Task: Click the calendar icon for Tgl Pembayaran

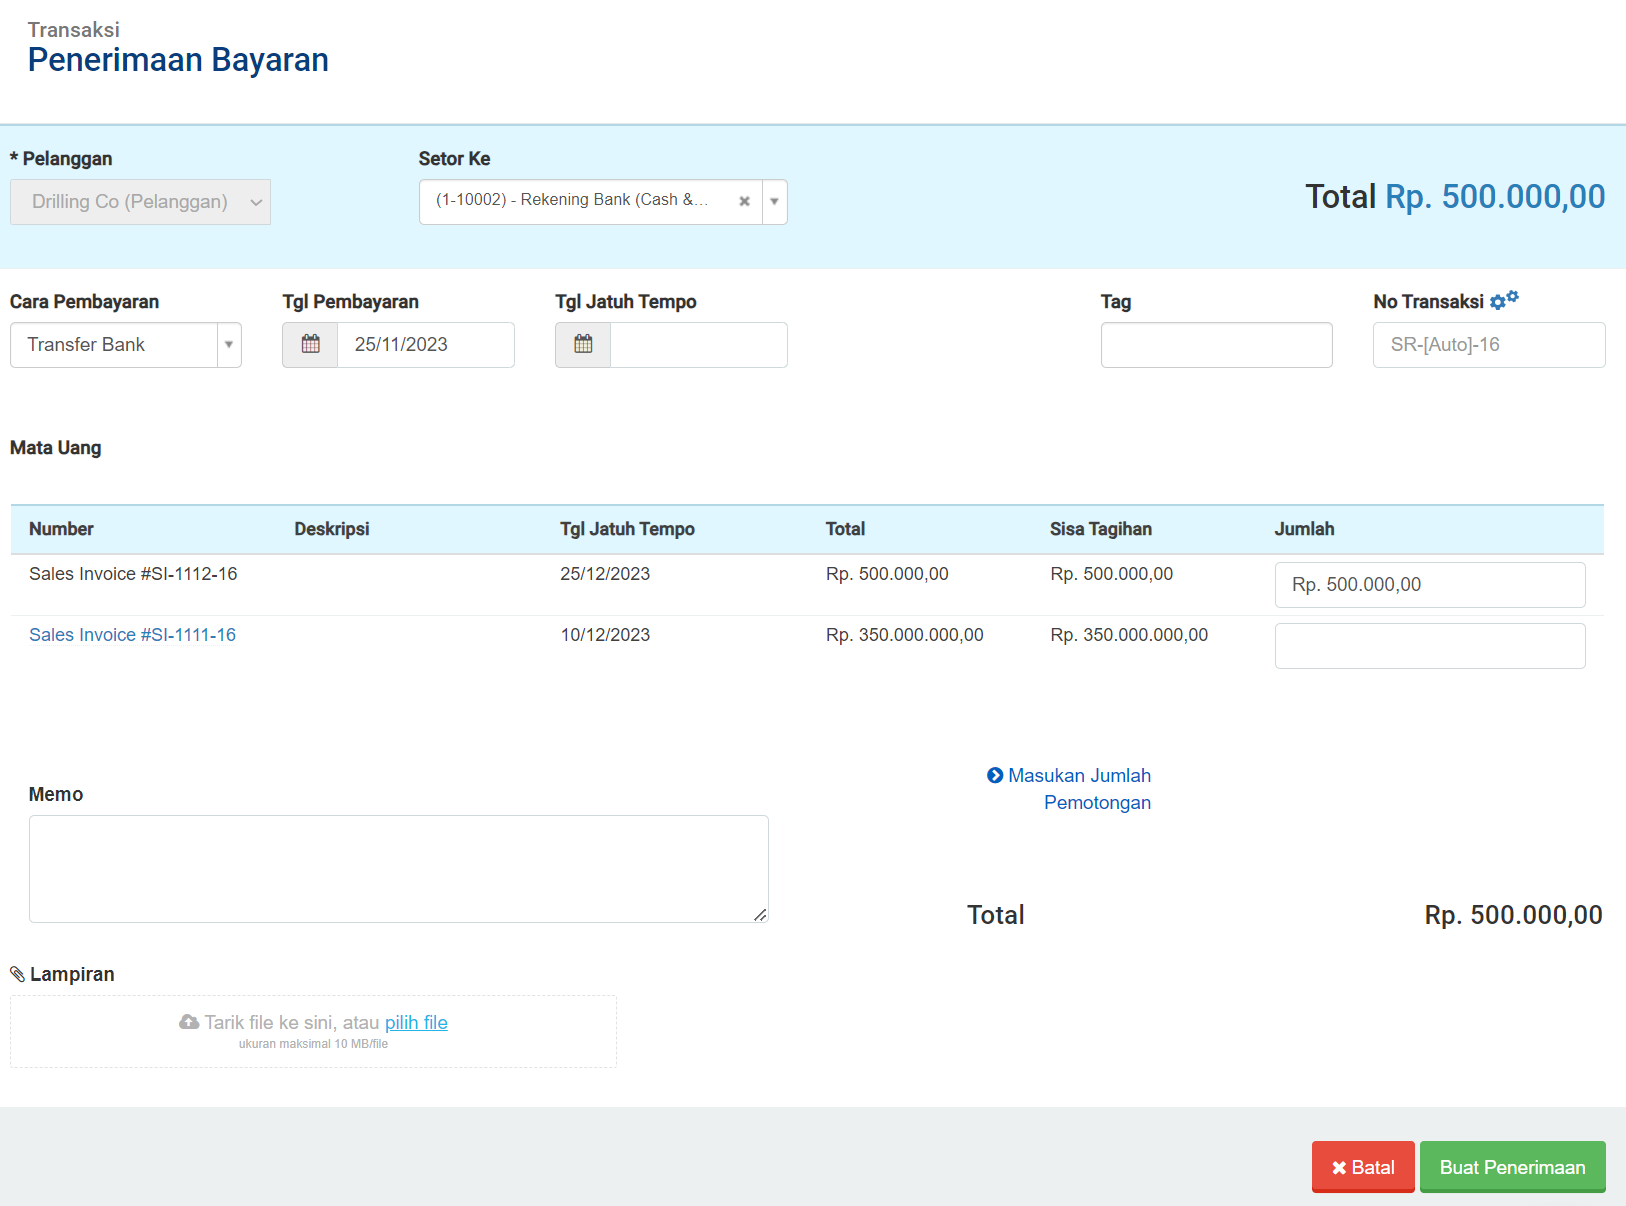Action: click(x=310, y=345)
